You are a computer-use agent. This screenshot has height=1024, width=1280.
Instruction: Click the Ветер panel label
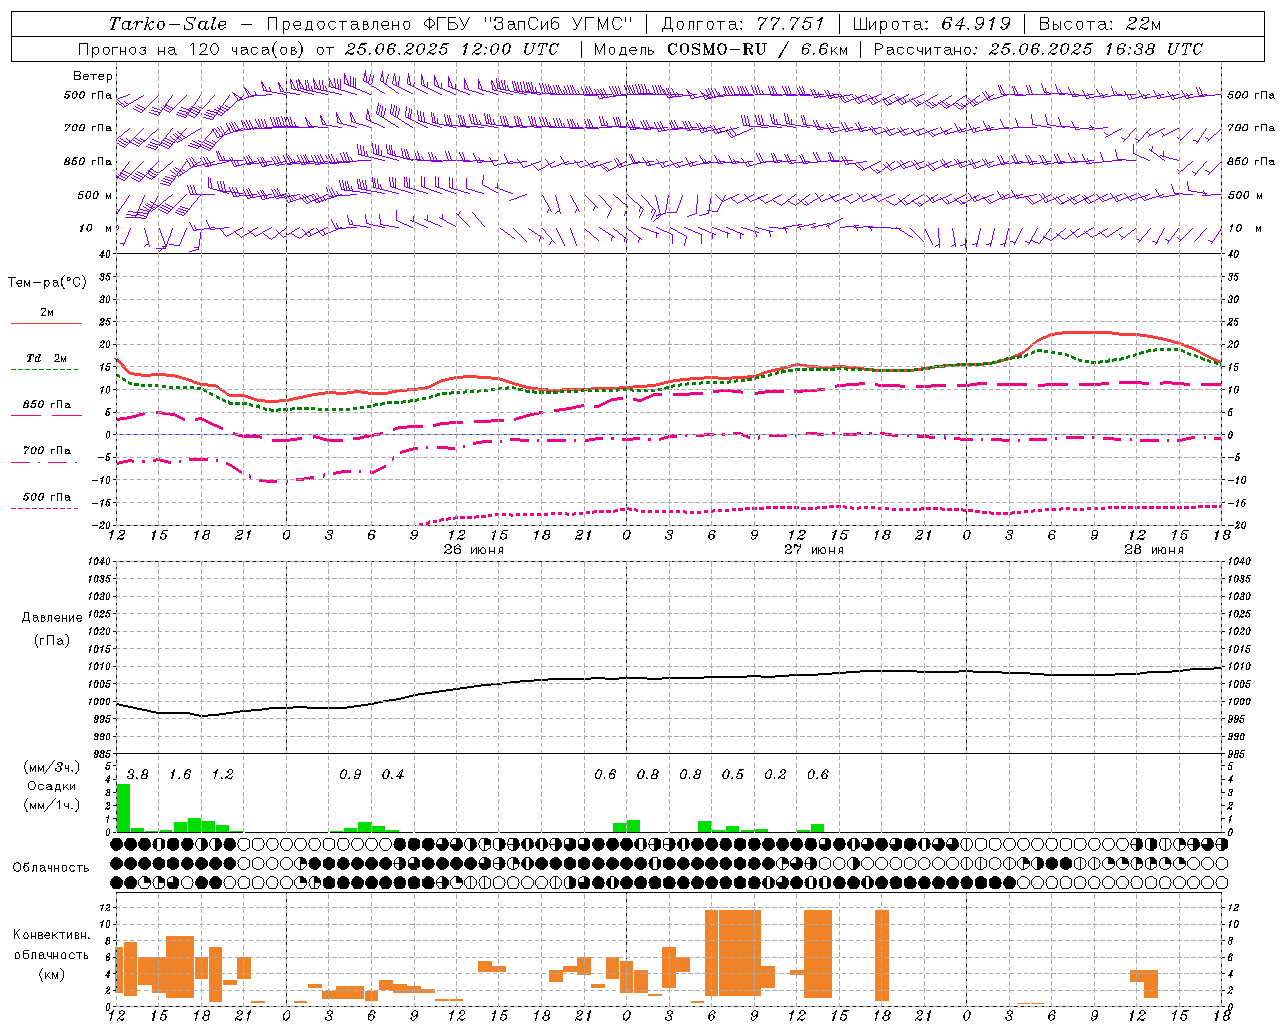[x=93, y=76]
